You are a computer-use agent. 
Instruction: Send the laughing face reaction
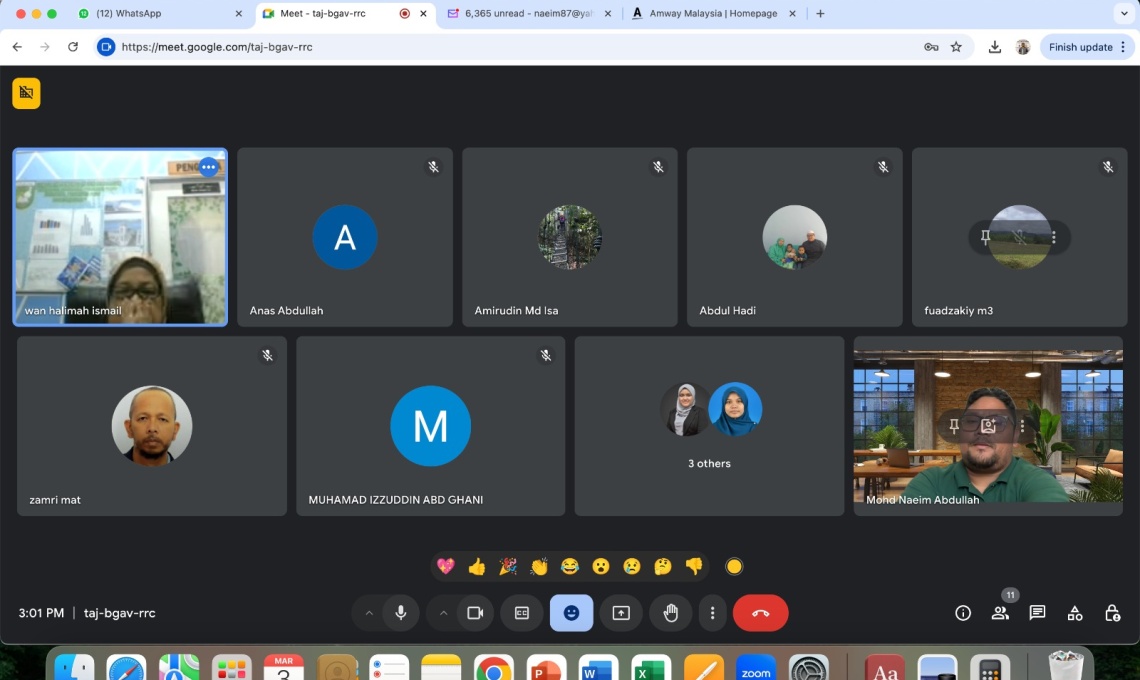point(570,566)
